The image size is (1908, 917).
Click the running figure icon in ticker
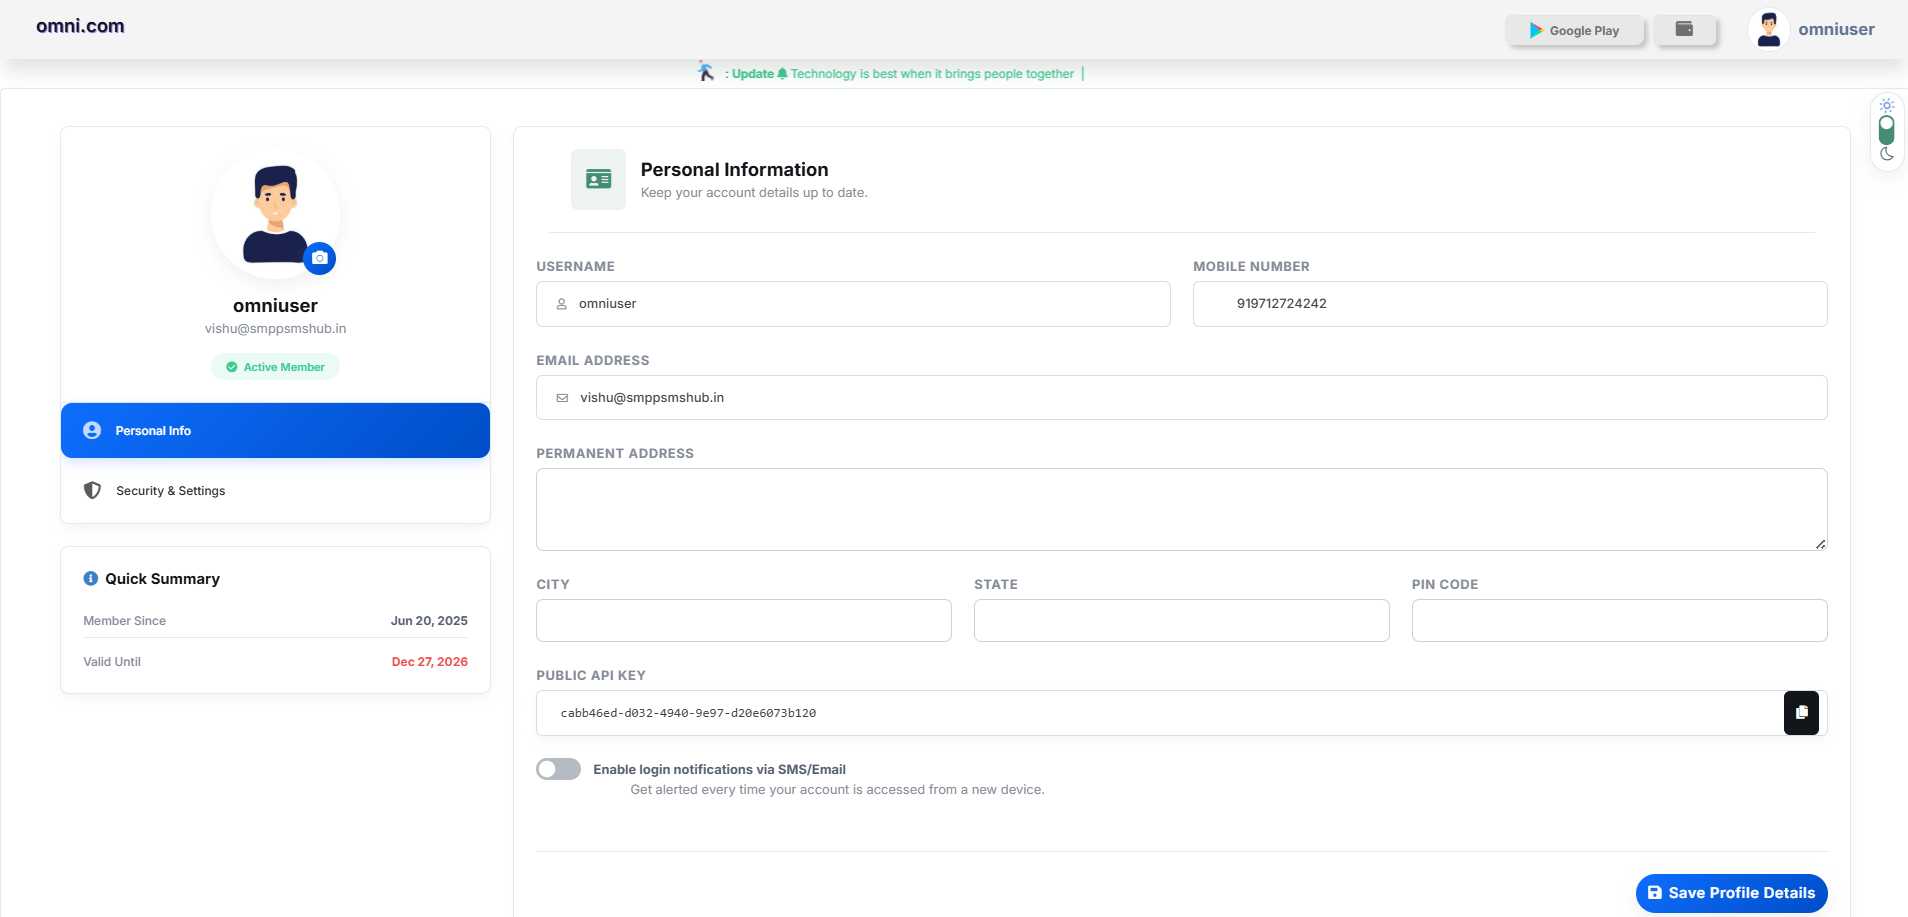point(706,72)
